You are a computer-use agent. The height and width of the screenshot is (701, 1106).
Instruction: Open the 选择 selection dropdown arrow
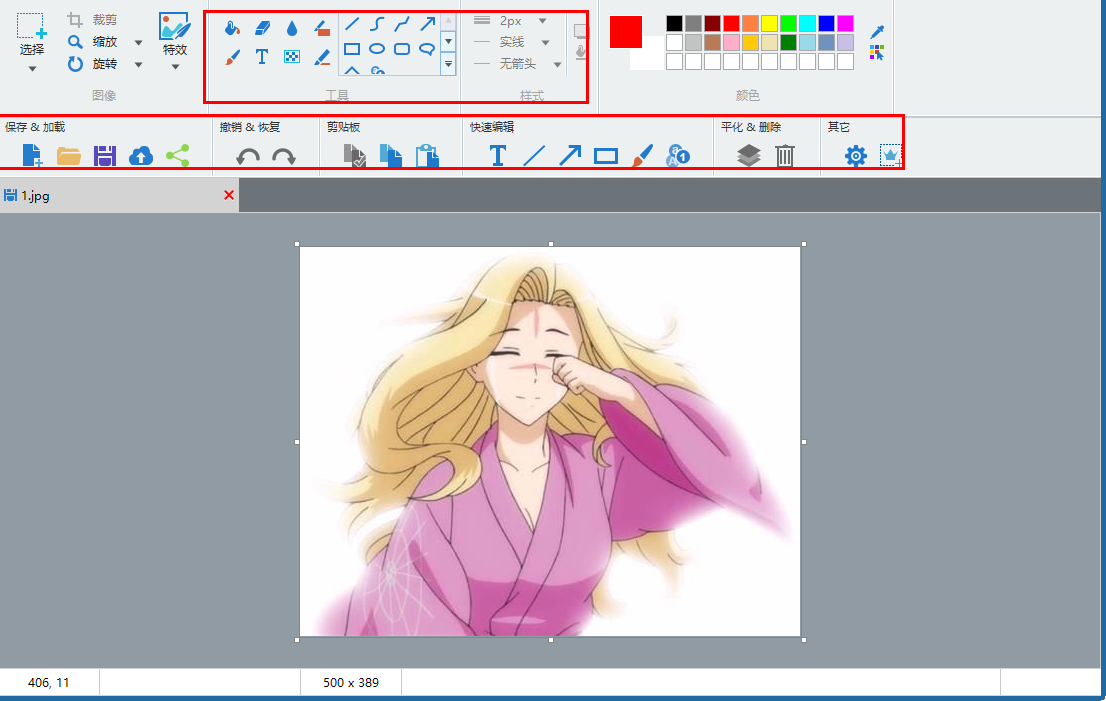(x=32, y=68)
